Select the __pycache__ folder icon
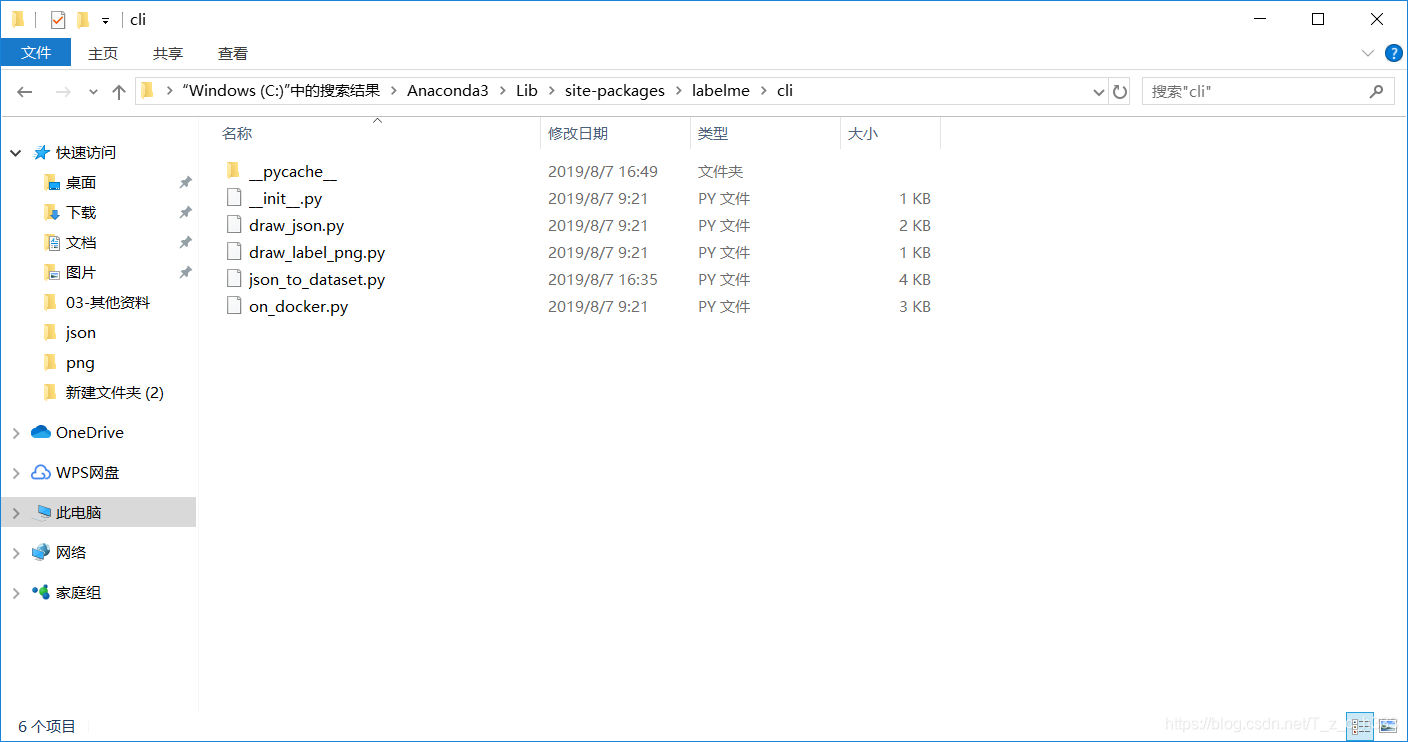Screen dimensions: 1408x742 [233, 171]
